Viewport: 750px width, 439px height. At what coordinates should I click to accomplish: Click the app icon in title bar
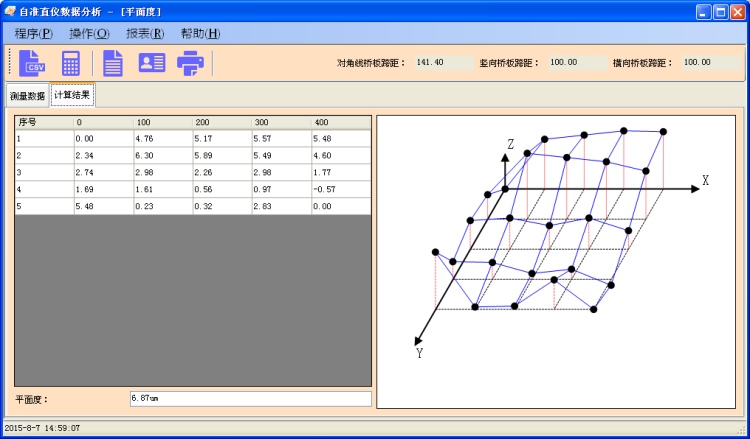[10, 11]
